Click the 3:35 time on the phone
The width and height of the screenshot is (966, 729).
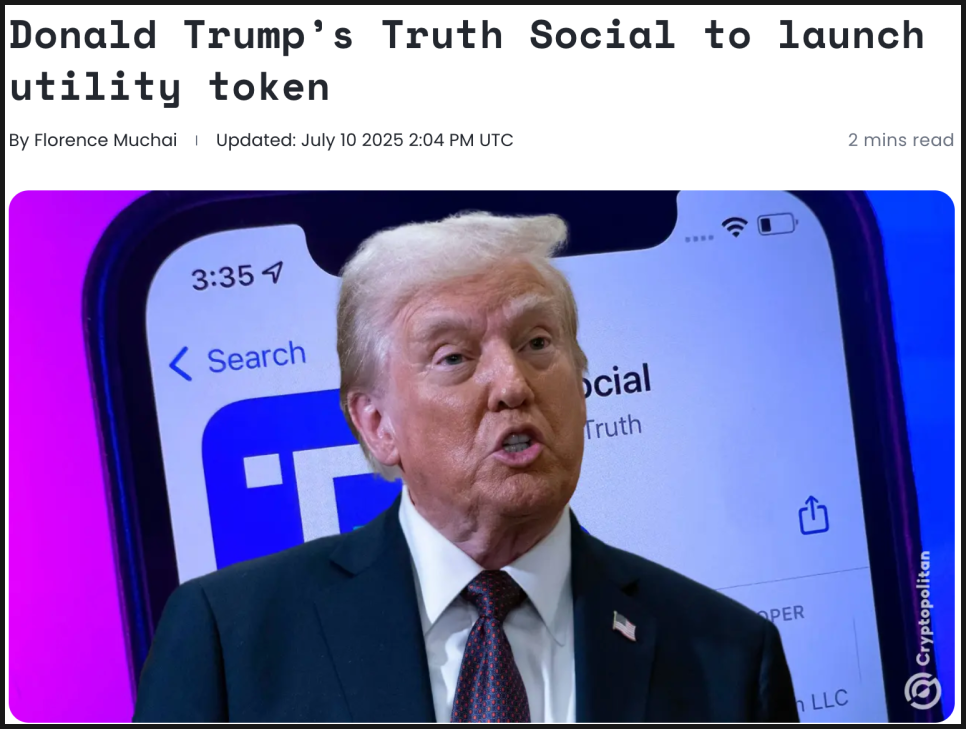pyautogui.click(x=222, y=278)
